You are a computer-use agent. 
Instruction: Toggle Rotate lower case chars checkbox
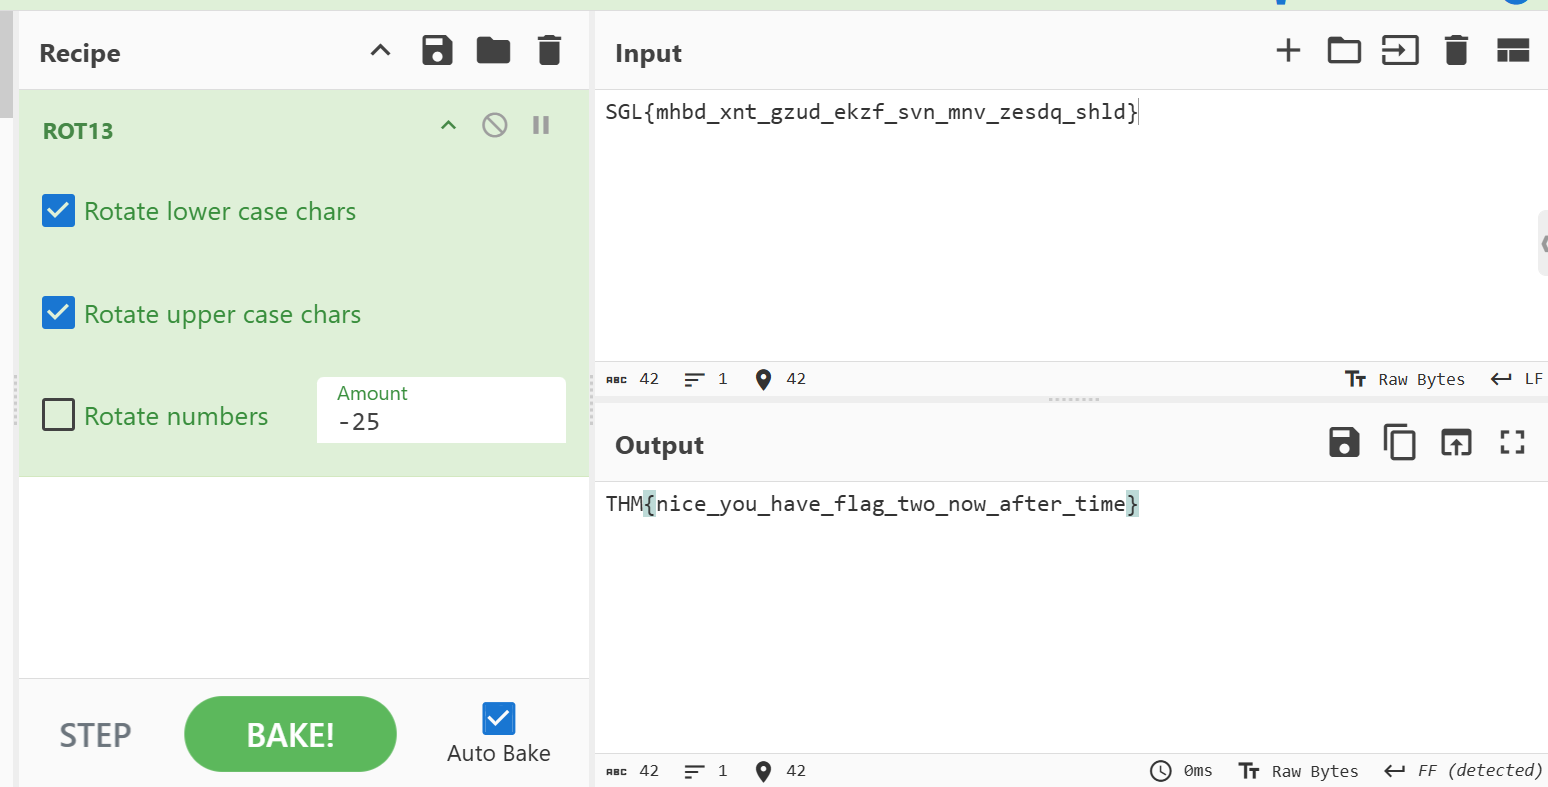(58, 211)
